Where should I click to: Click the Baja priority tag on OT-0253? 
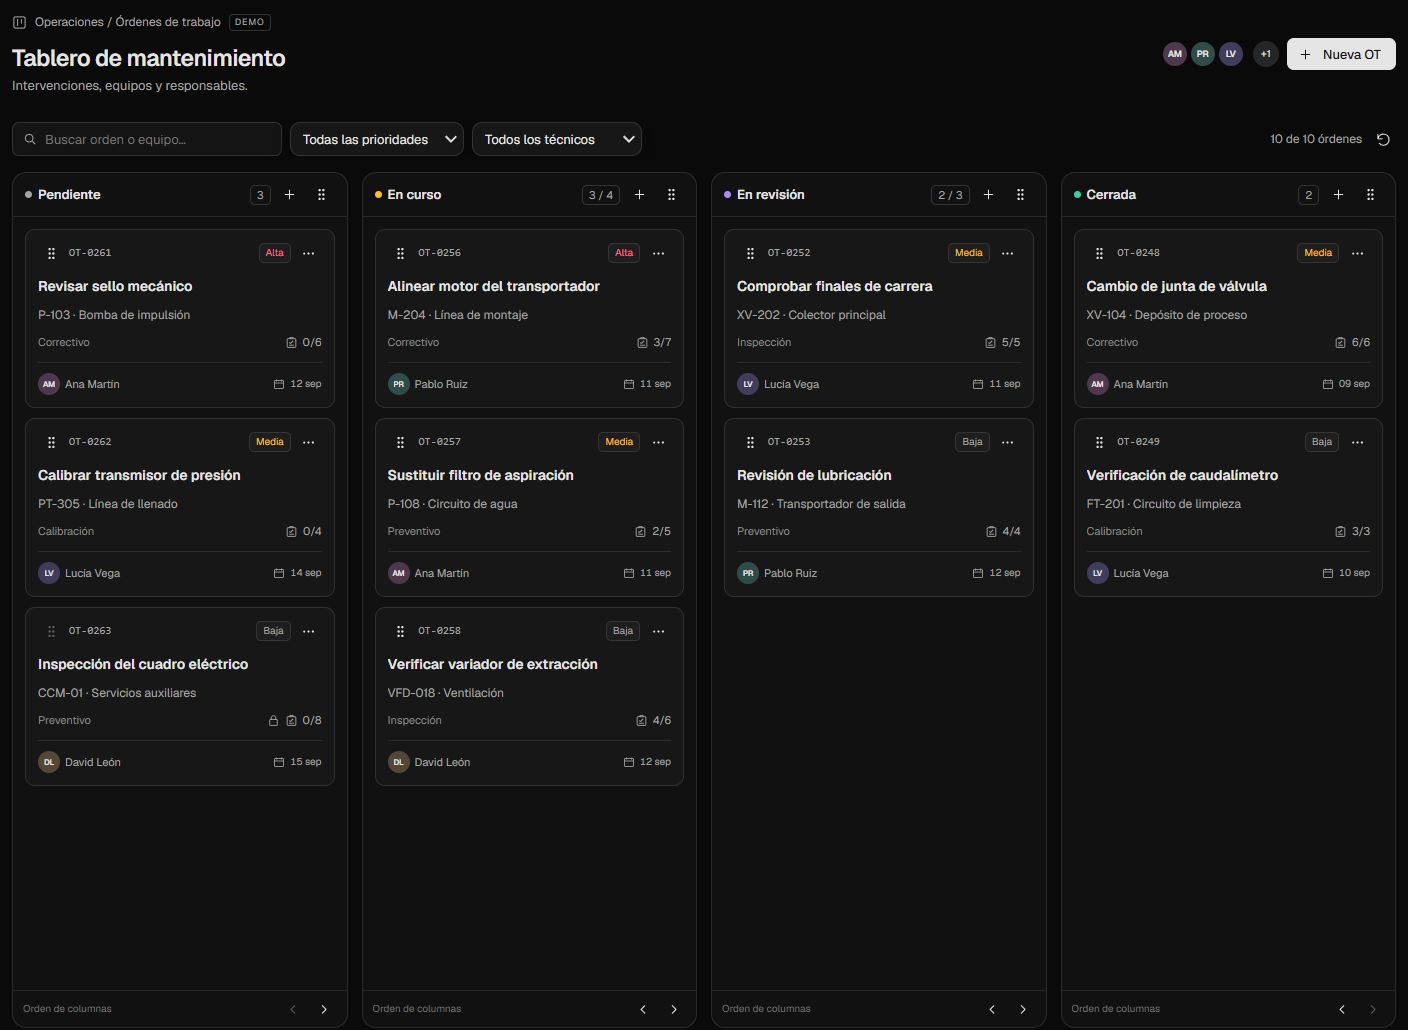tap(972, 442)
